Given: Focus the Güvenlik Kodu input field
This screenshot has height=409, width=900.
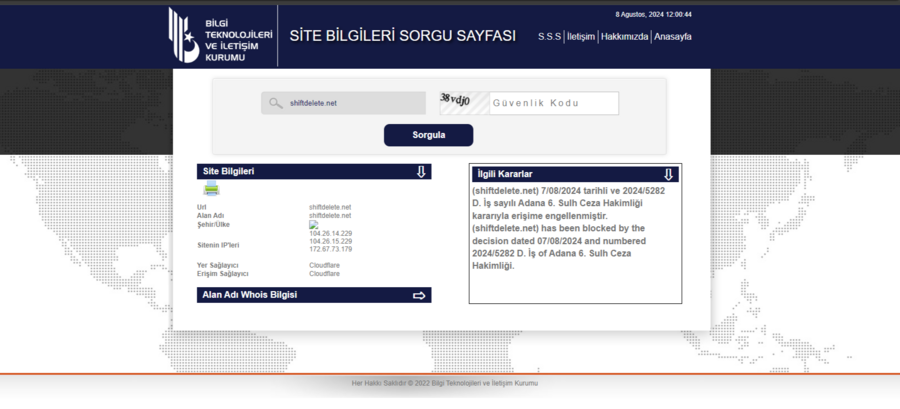Looking at the screenshot, I should tap(554, 103).
